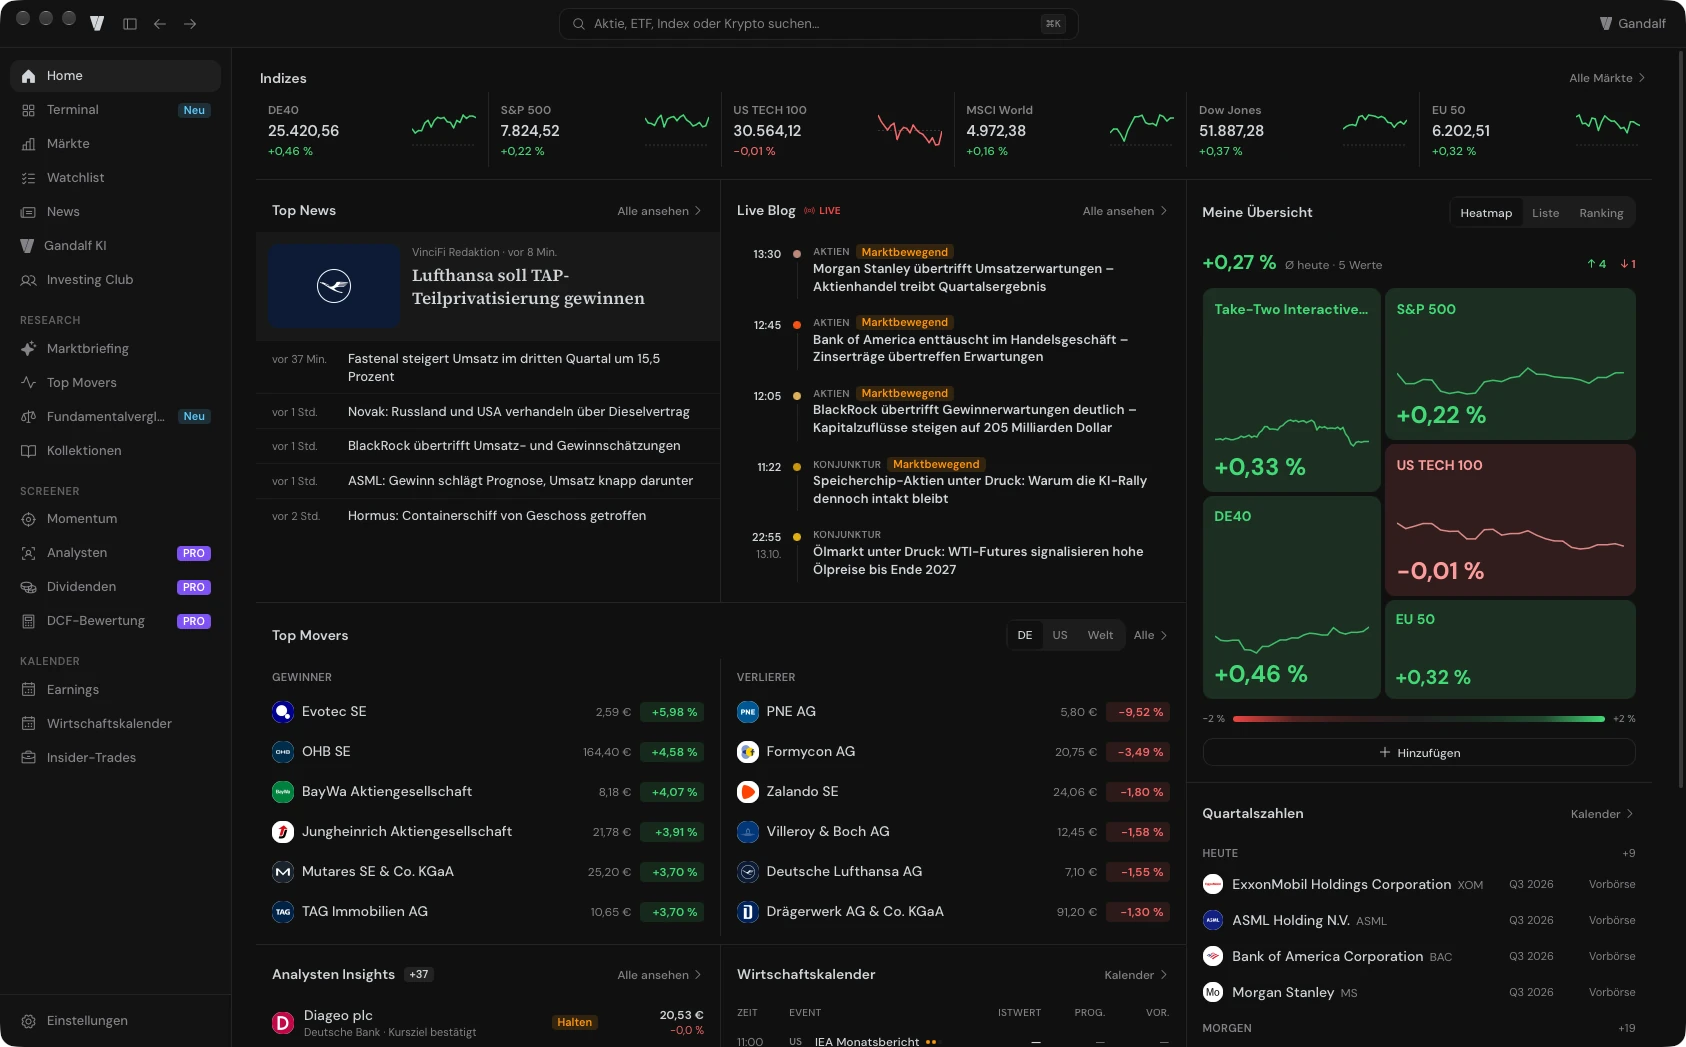Open Terminal from the sidebar
Viewport: 1686px width, 1047px height.
115,110
